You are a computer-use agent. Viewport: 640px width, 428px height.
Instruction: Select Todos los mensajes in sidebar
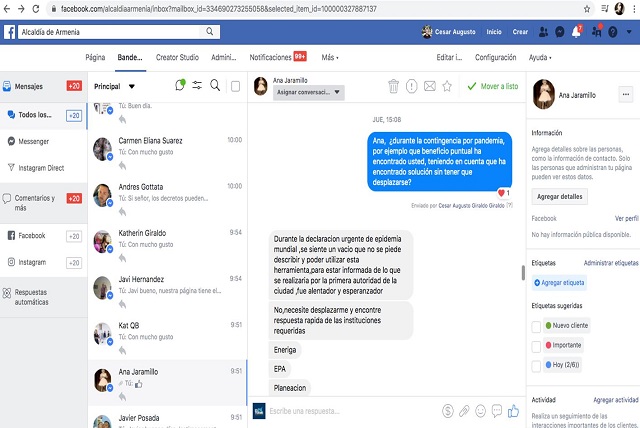[44, 115]
